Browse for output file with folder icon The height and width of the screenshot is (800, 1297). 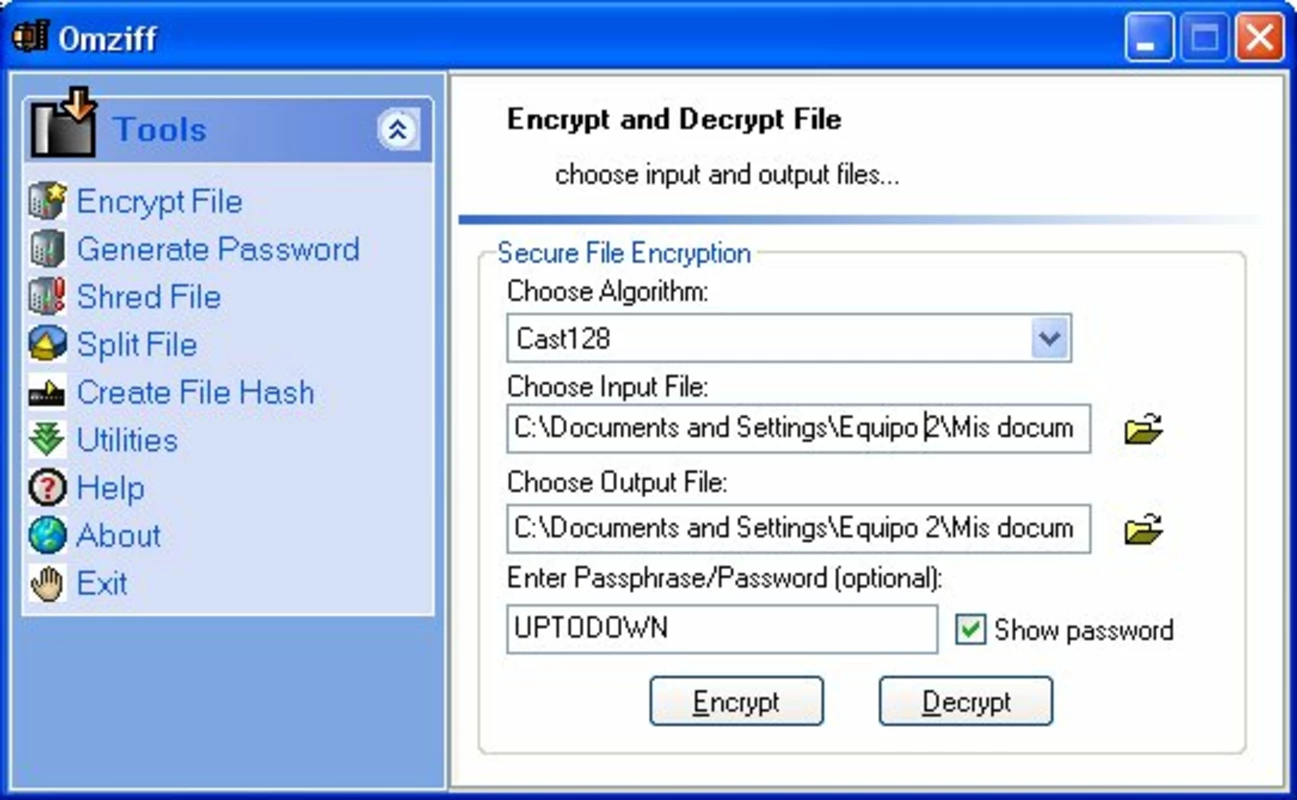click(1143, 529)
